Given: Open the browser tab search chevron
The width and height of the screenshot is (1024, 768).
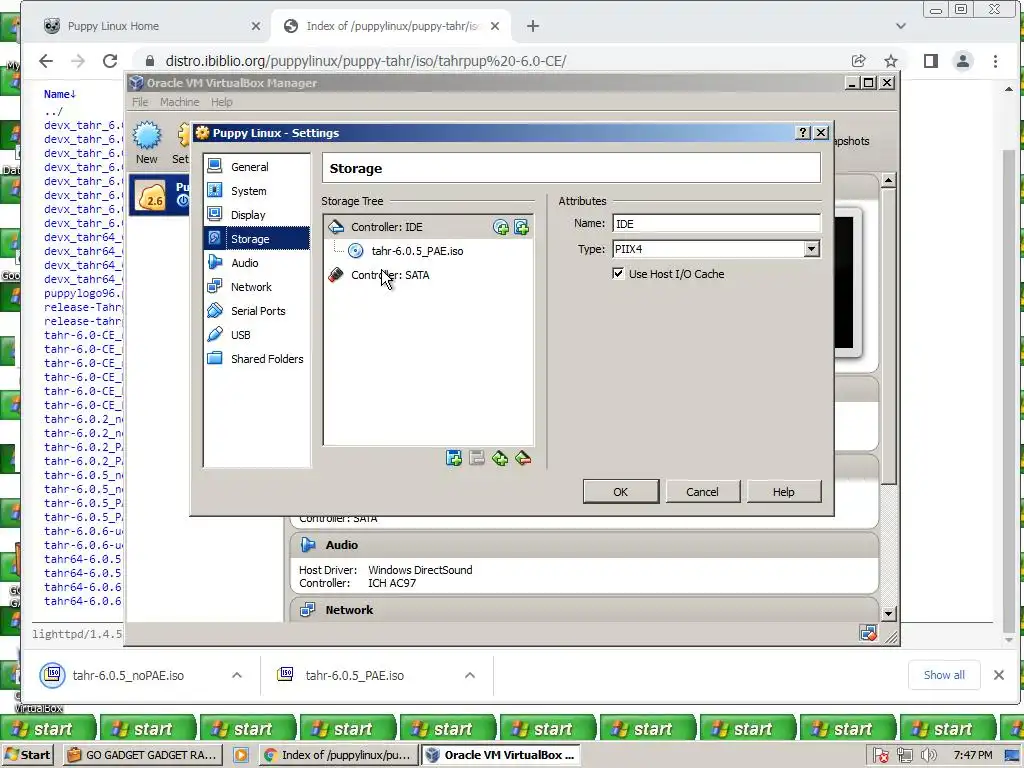Looking at the screenshot, I should [901, 26].
